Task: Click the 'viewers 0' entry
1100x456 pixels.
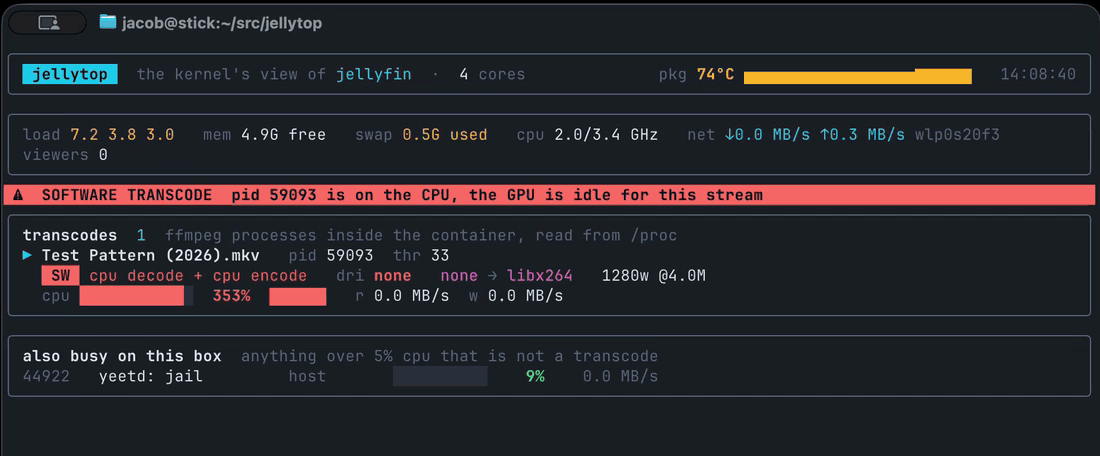Action: 65,154
